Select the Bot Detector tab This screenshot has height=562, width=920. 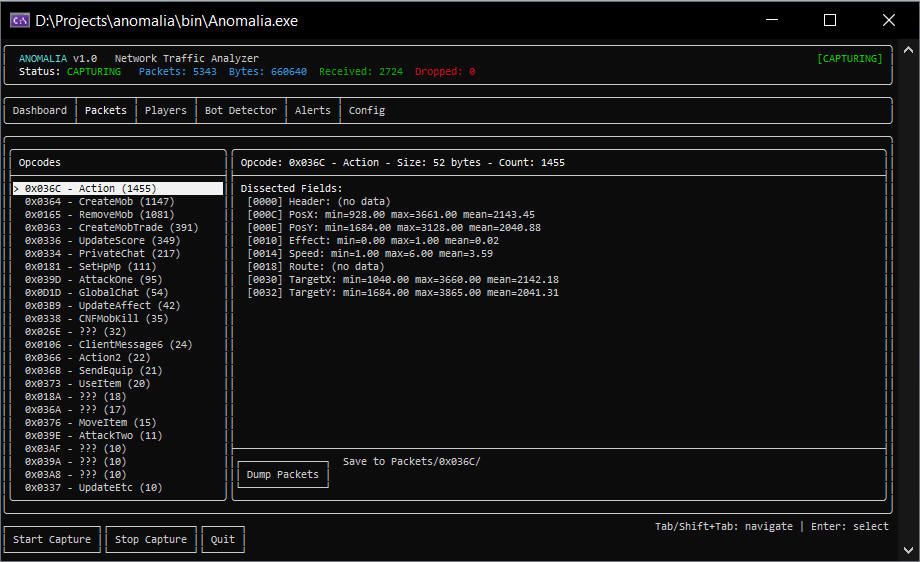[x=241, y=110]
